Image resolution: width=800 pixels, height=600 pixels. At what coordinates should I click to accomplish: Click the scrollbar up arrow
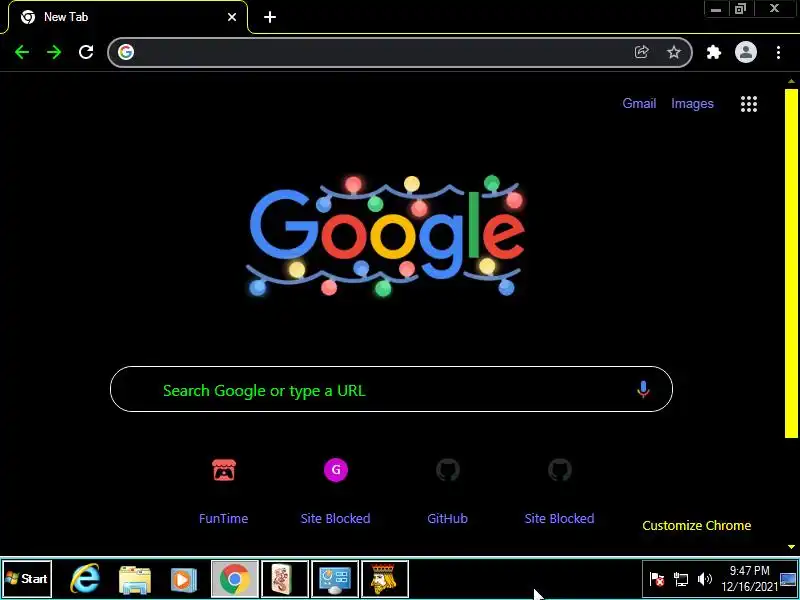click(x=791, y=81)
